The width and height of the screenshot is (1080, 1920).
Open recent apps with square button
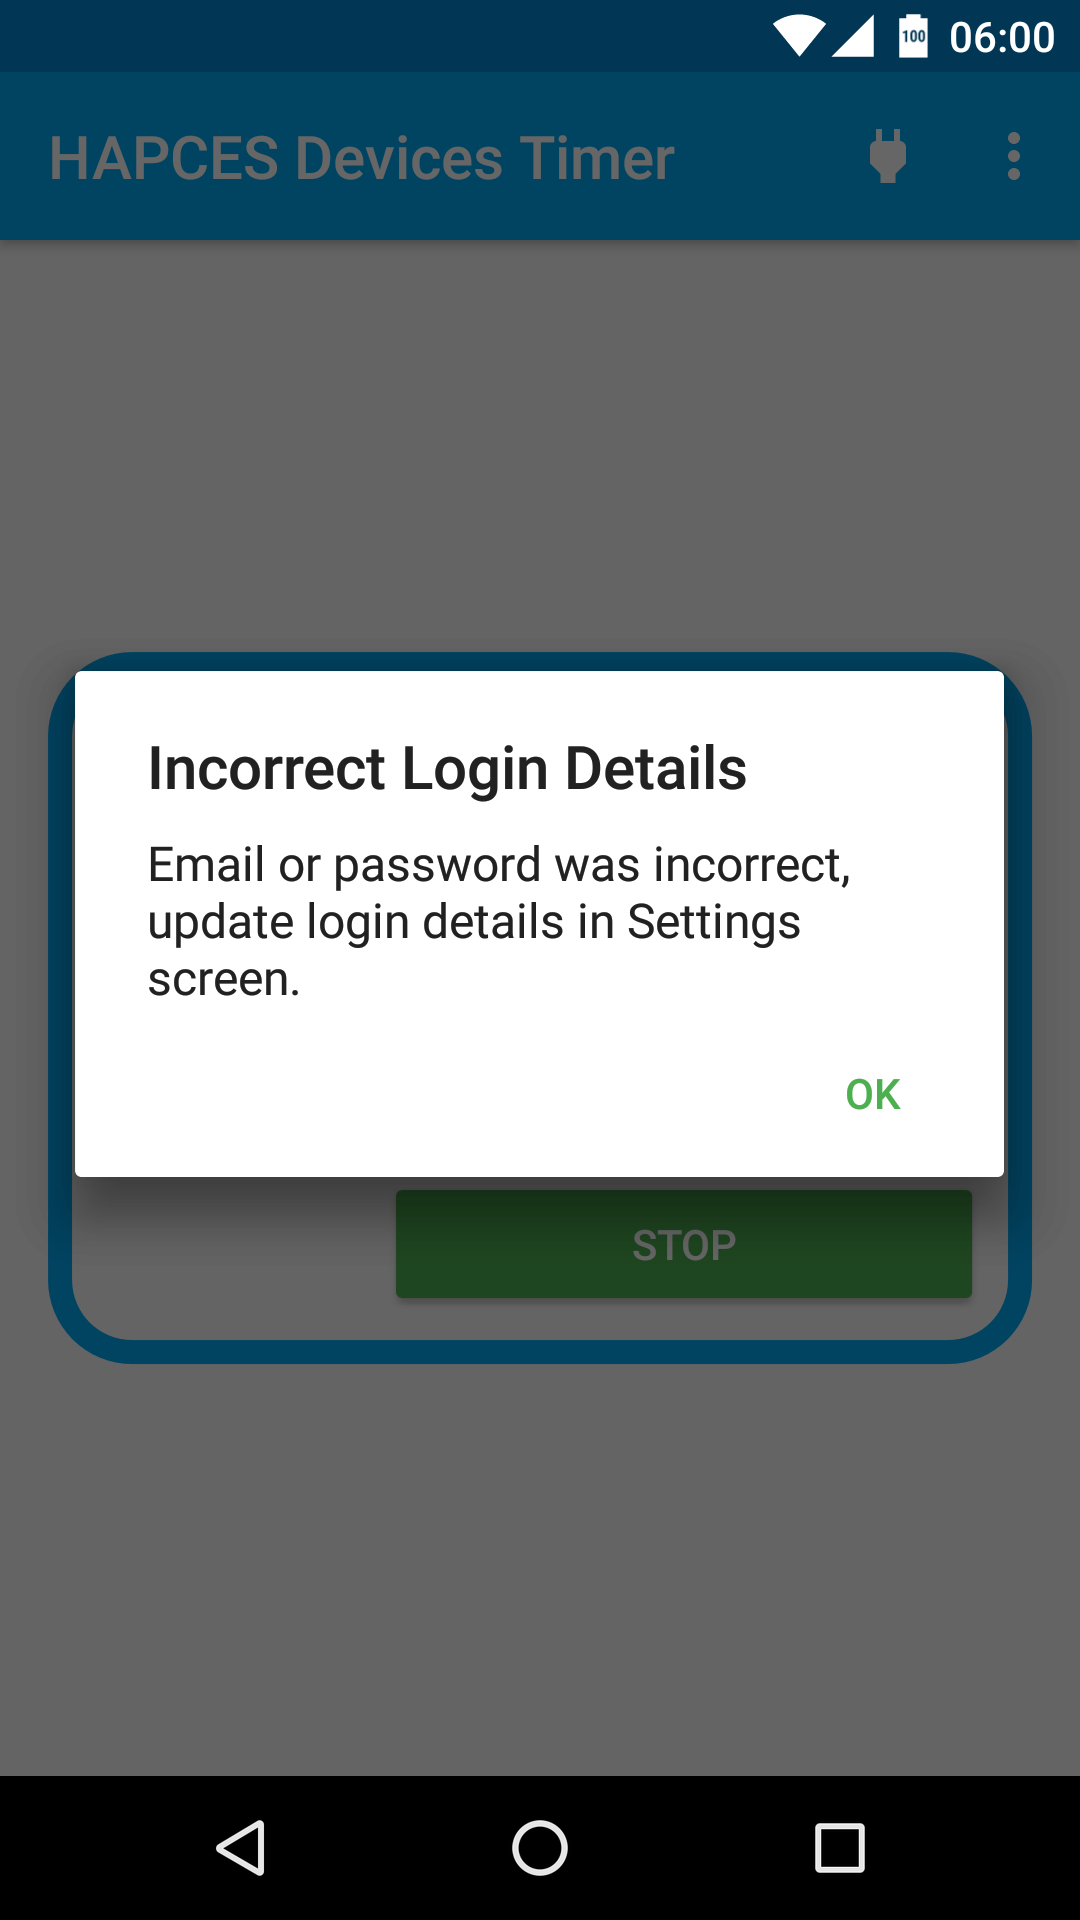[840, 1848]
